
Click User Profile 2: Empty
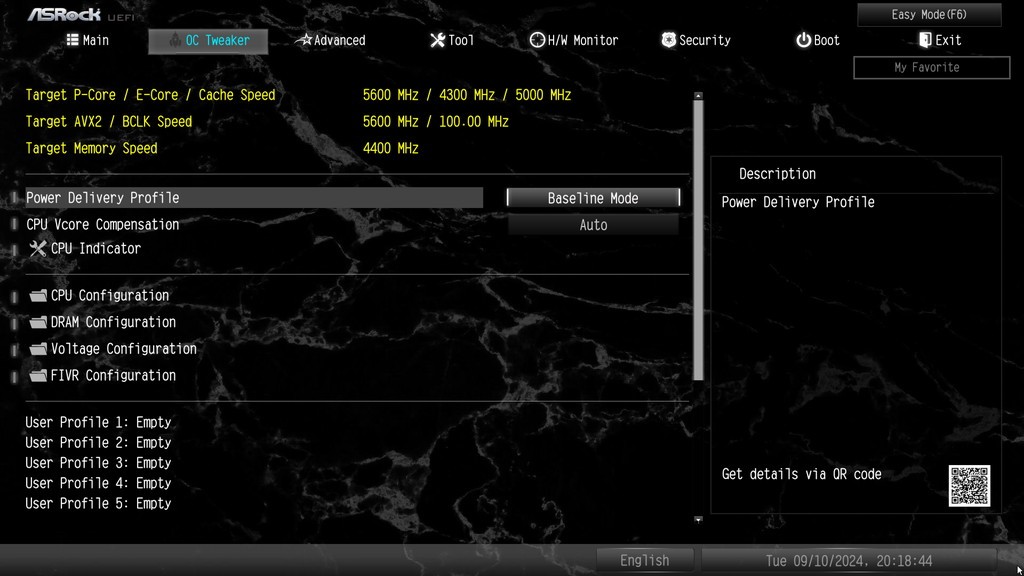98,443
